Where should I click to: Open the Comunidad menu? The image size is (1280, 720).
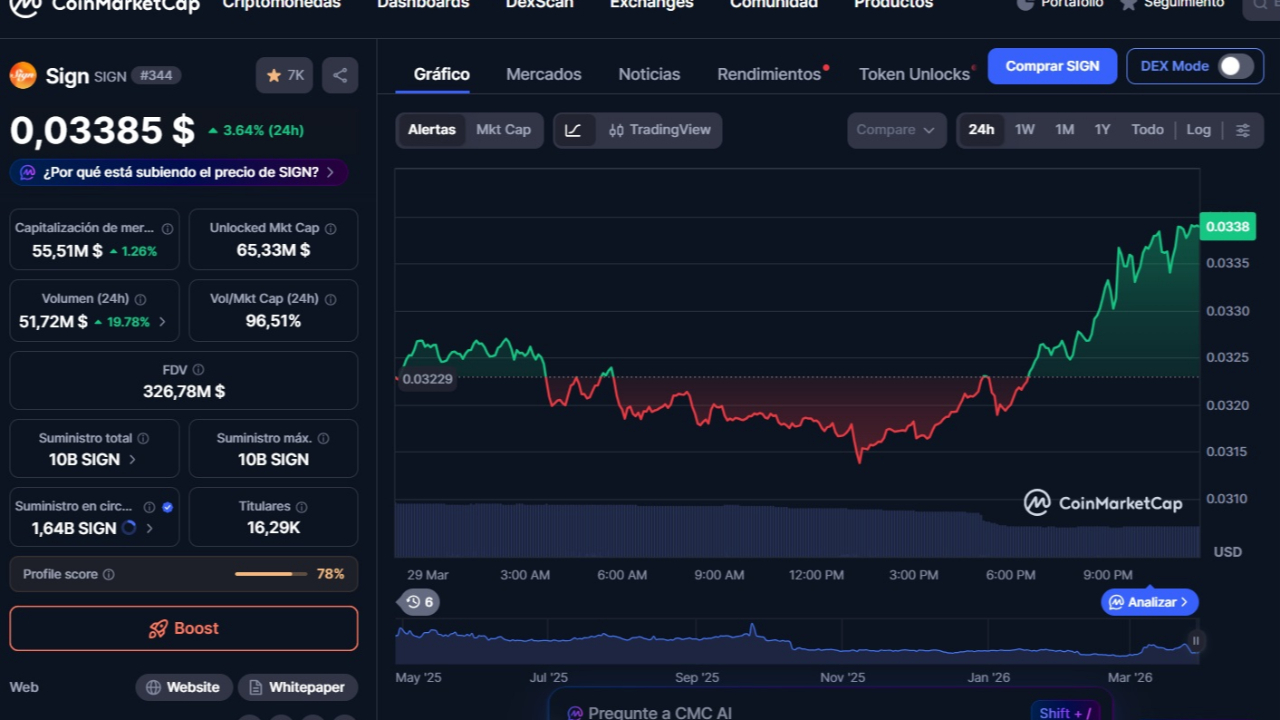click(774, 4)
